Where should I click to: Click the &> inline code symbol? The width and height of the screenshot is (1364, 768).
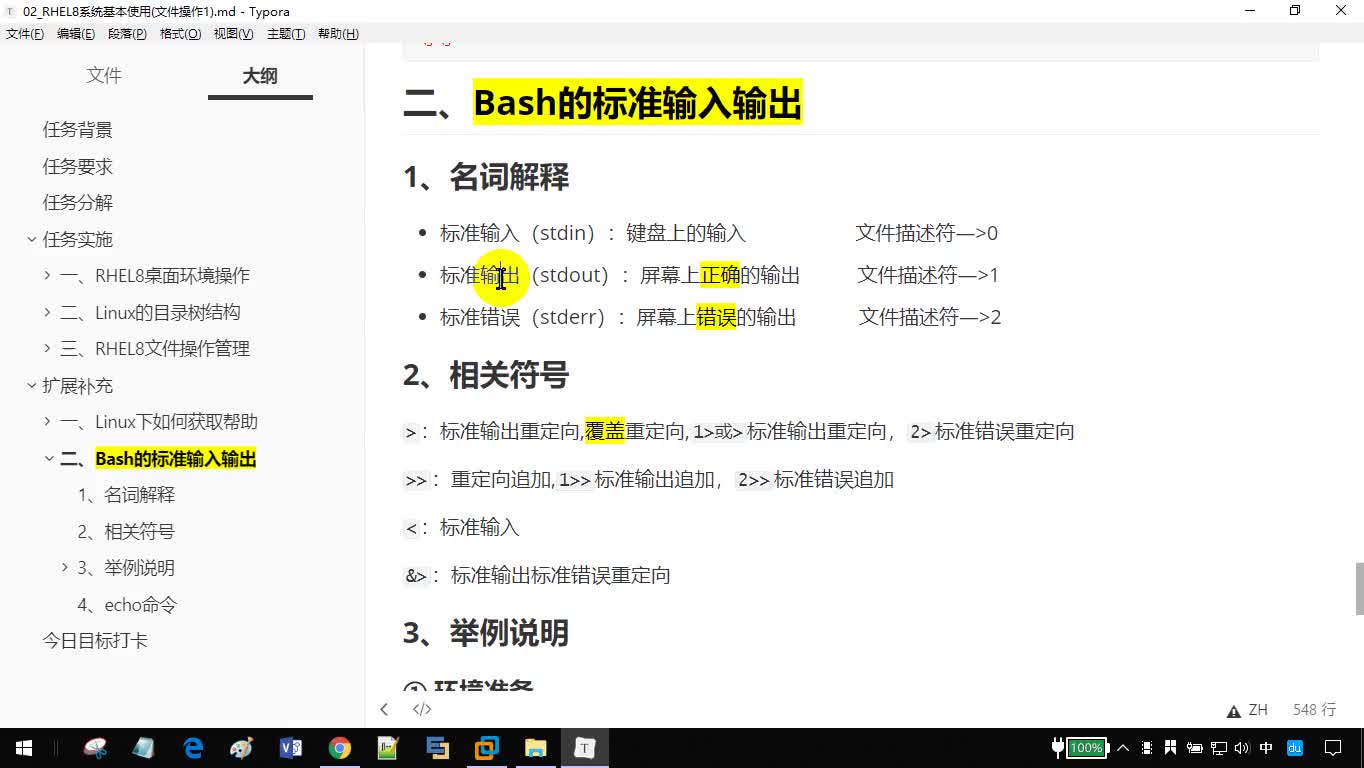tap(416, 576)
